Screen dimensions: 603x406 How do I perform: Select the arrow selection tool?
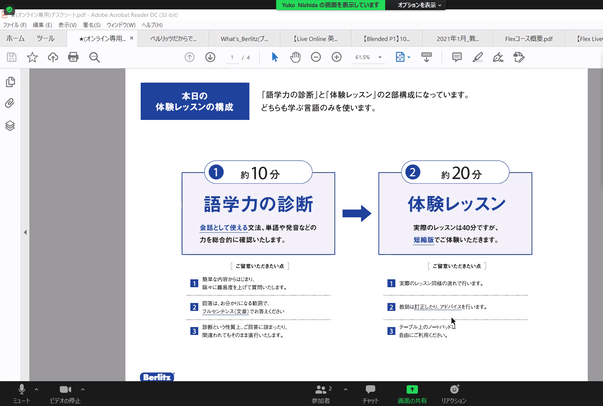pyautogui.click(x=275, y=57)
